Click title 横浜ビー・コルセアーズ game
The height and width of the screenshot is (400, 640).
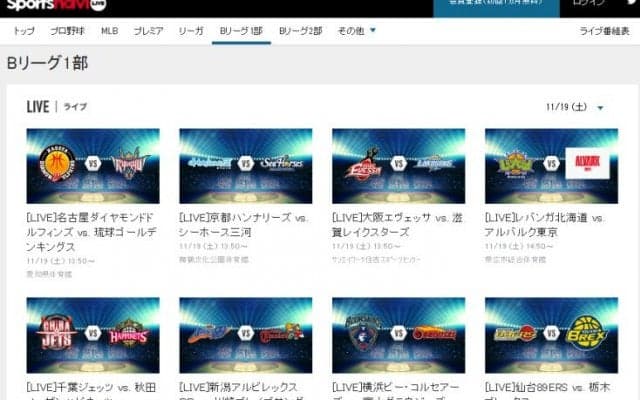coord(396,391)
